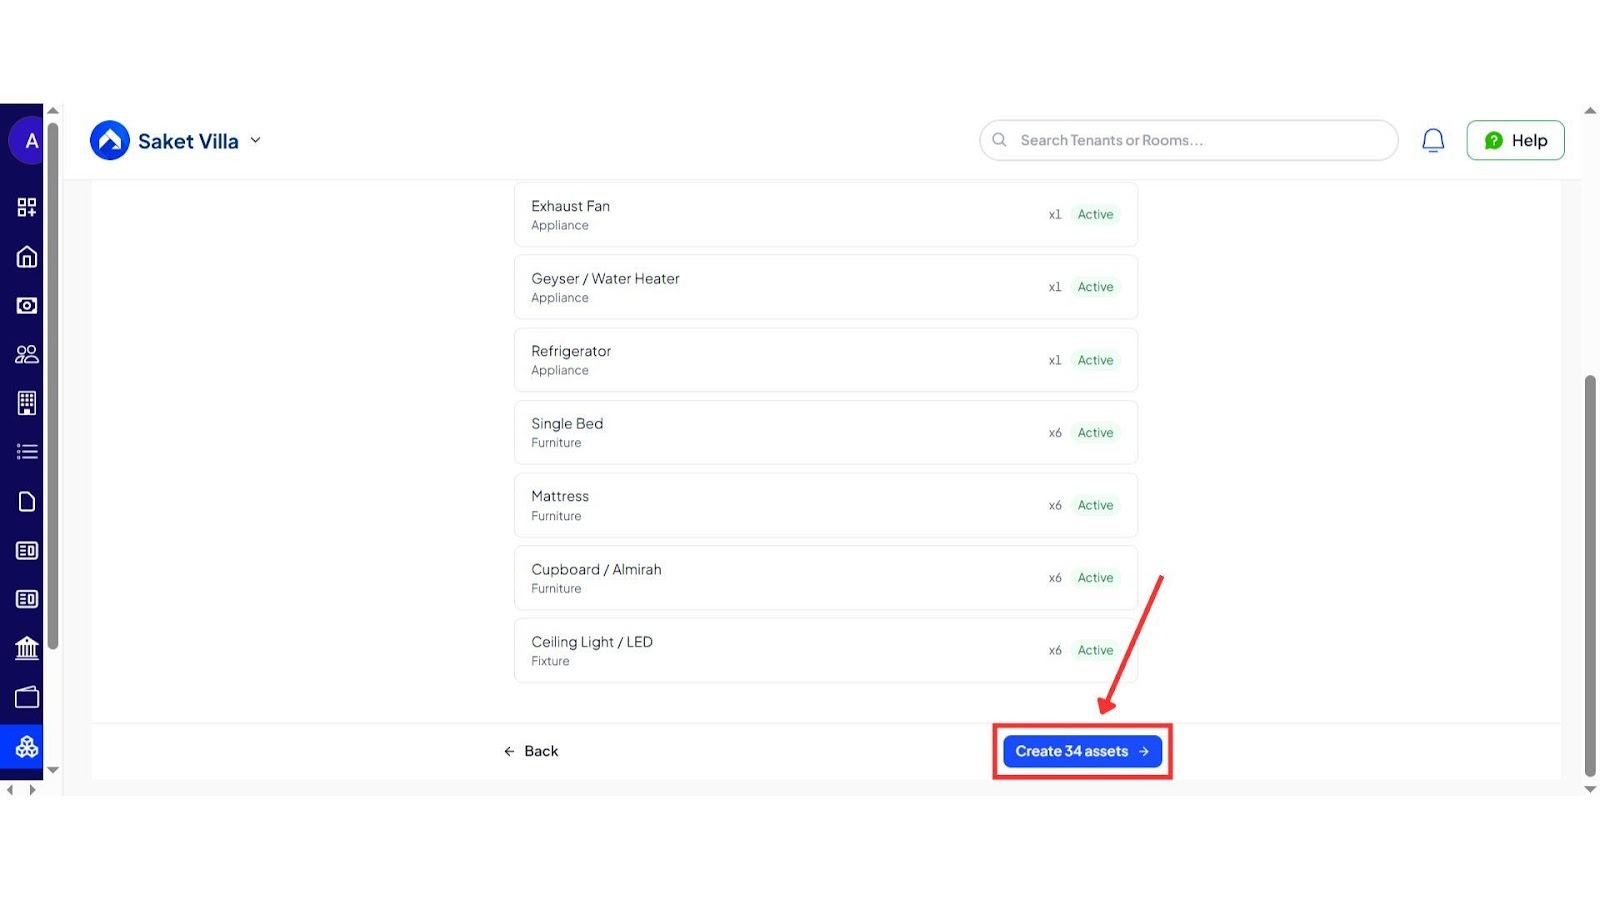Image resolution: width=1600 pixels, height=900 pixels.
Task: Click the notification bell icon
Action: pyautogui.click(x=1433, y=141)
